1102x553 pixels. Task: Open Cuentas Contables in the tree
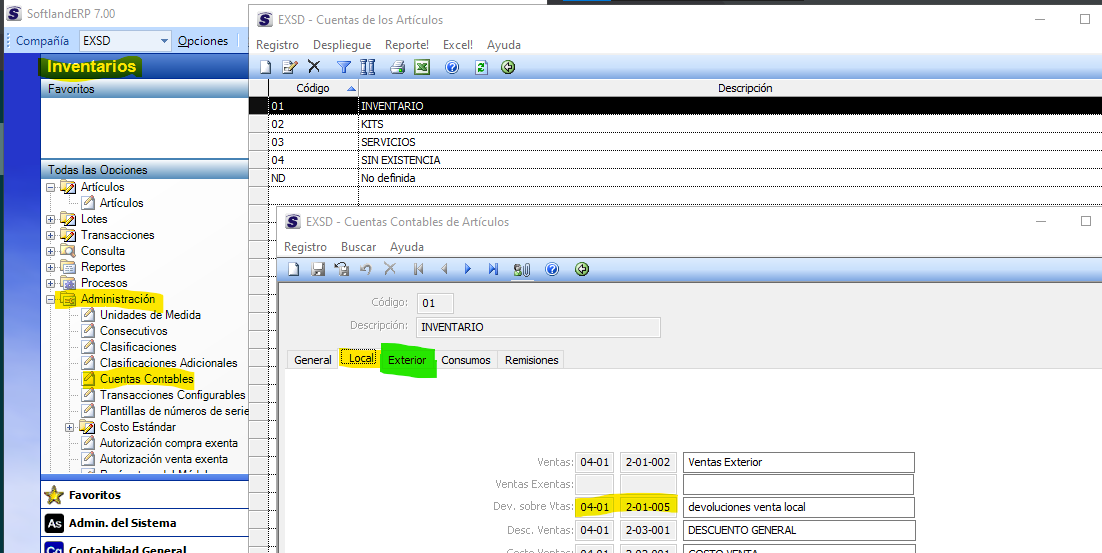pos(146,379)
